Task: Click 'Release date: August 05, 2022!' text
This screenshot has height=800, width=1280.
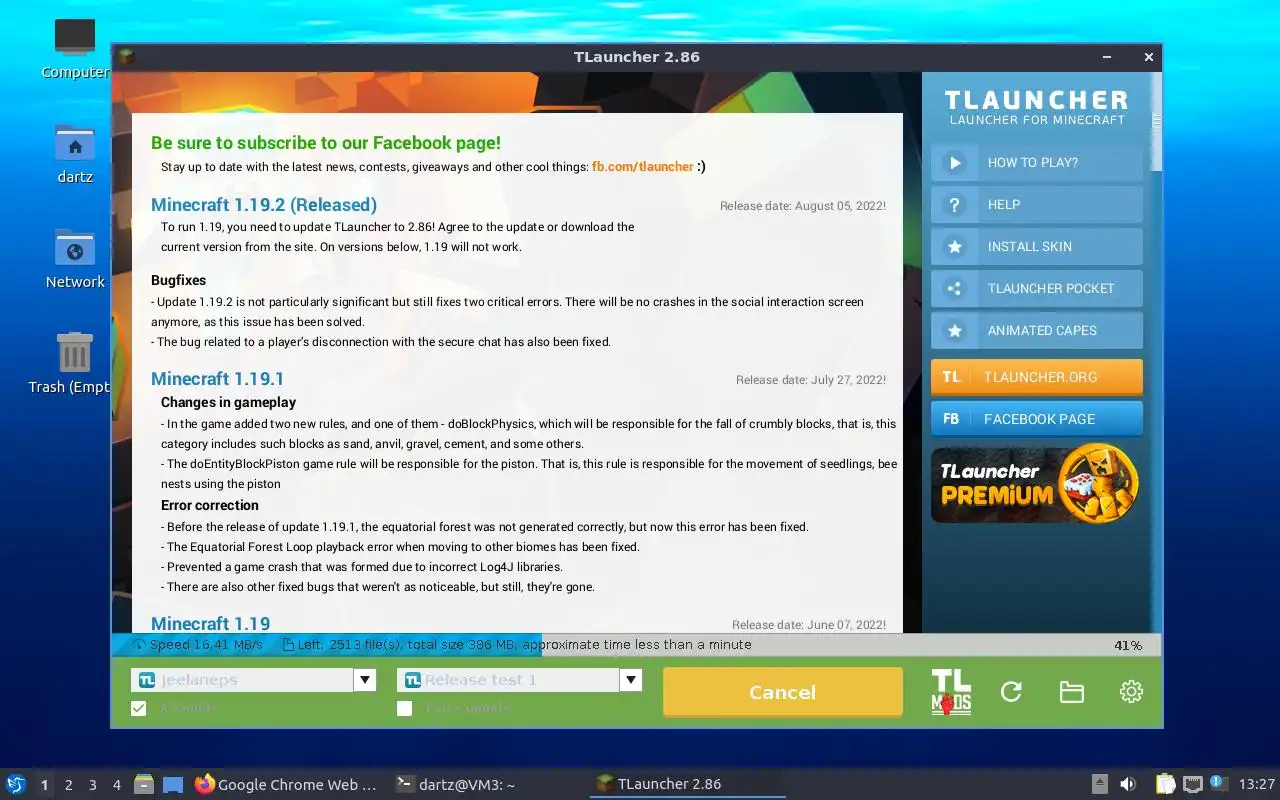Action: click(x=803, y=206)
